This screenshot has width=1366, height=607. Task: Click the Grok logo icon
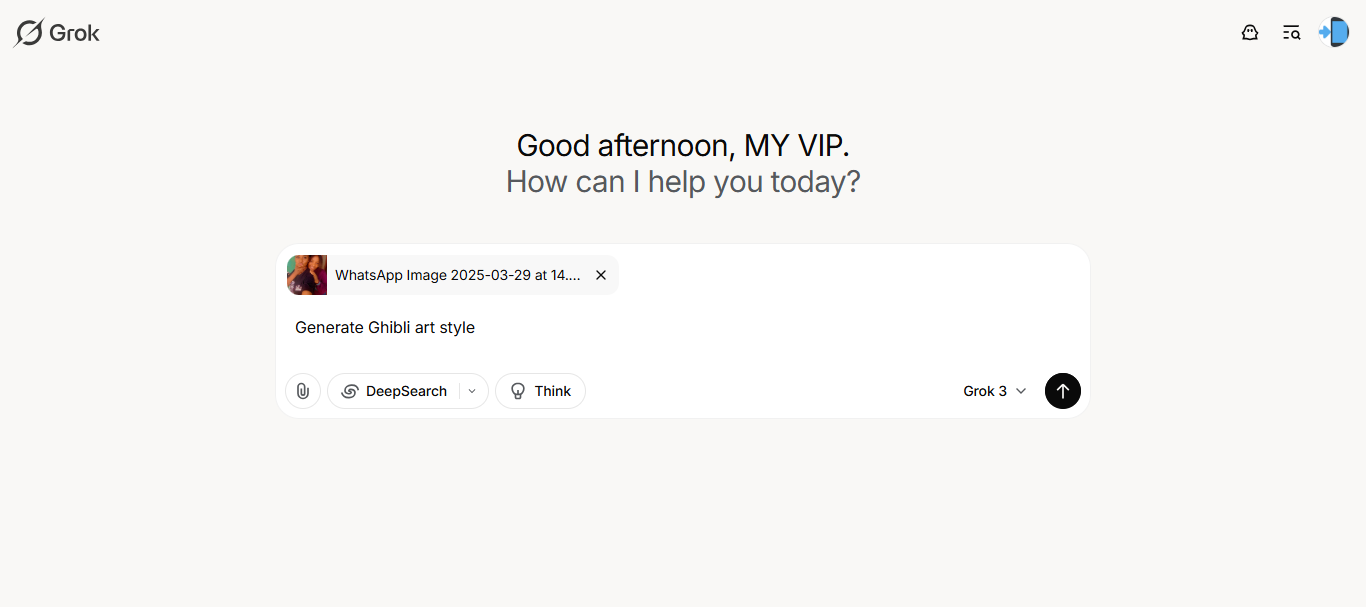pos(29,33)
